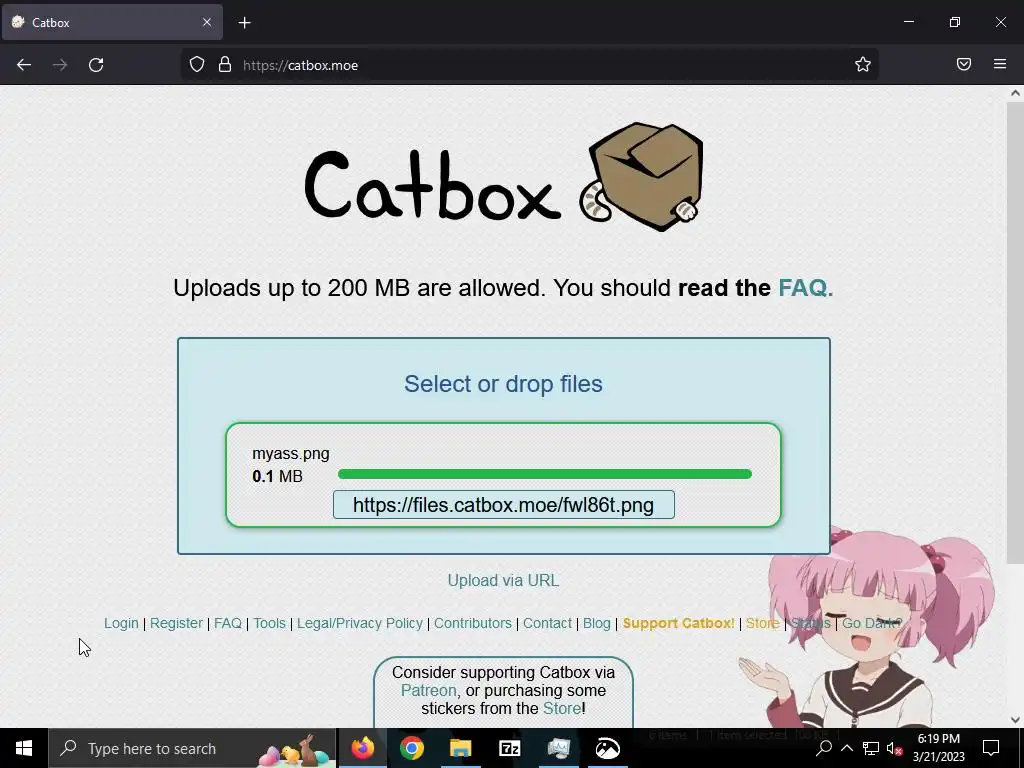Open a new browser tab
The image size is (1024, 768).
pos(244,23)
